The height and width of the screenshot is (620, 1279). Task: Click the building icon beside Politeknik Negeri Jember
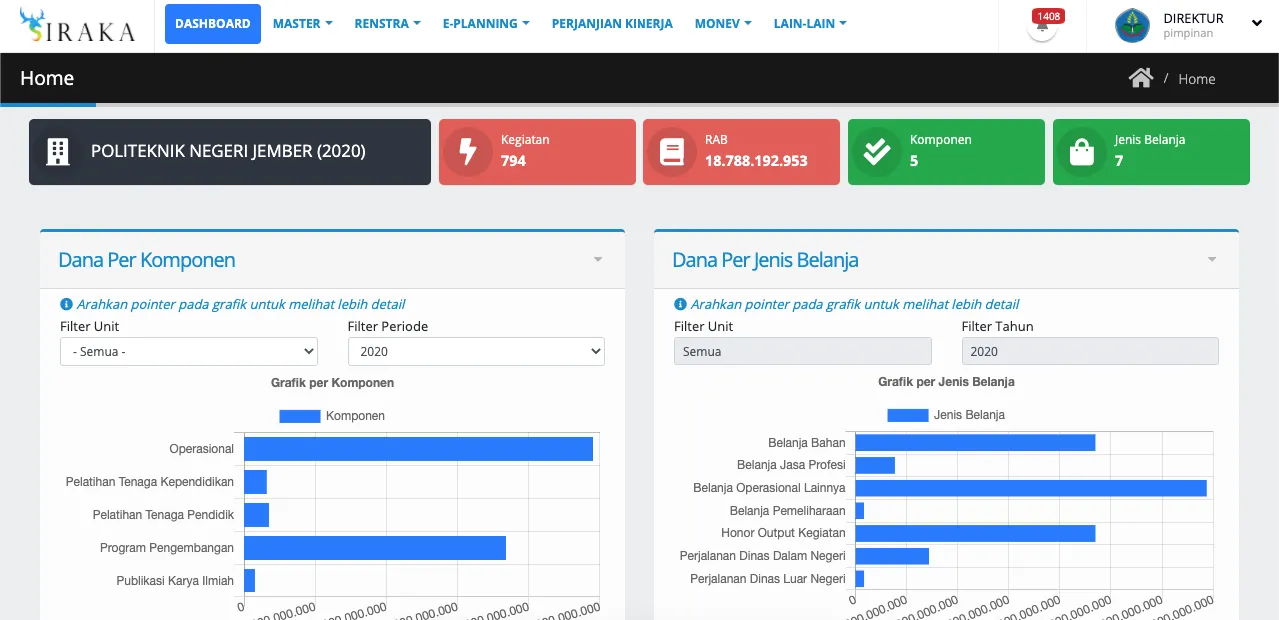point(58,152)
